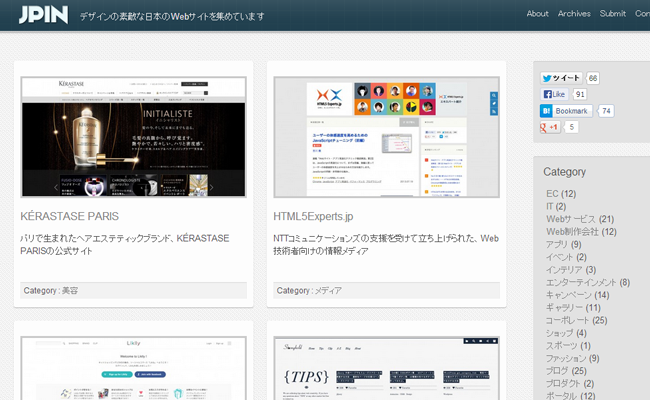Open the About page

click(537, 14)
